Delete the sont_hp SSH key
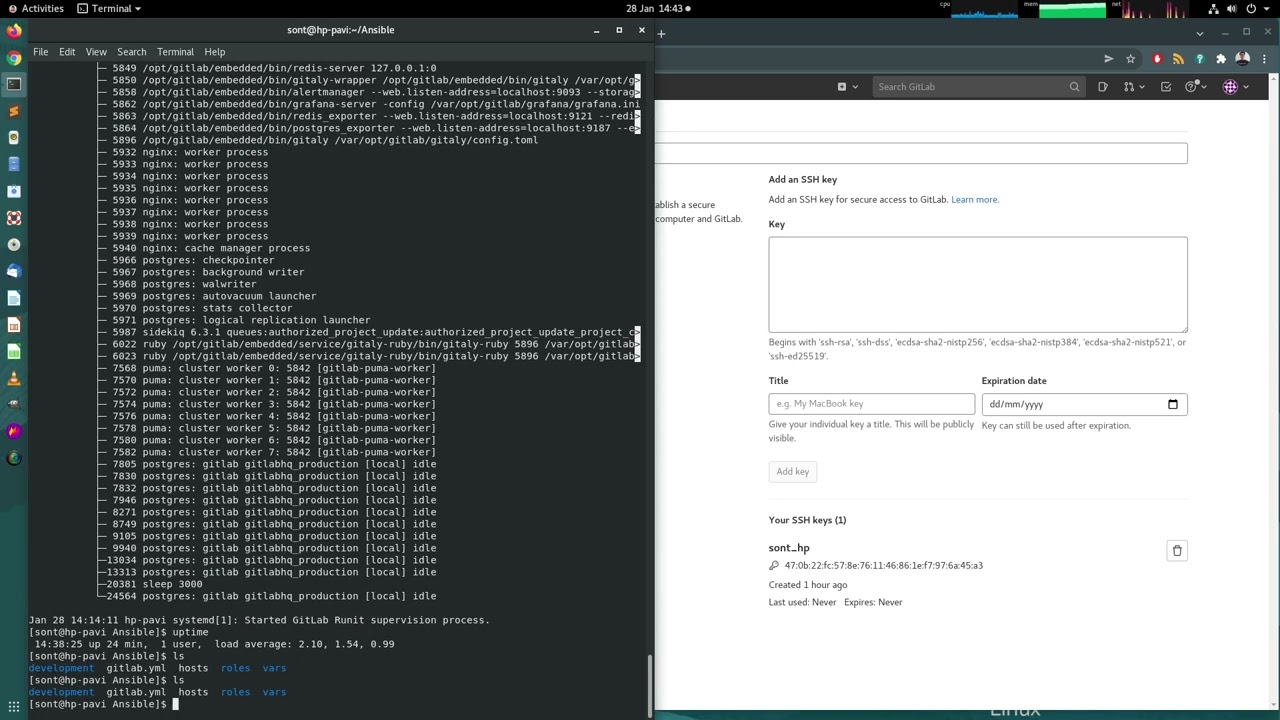Image resolution: width=1280 pixels, height=720 pixels. tap(1177, 551)
